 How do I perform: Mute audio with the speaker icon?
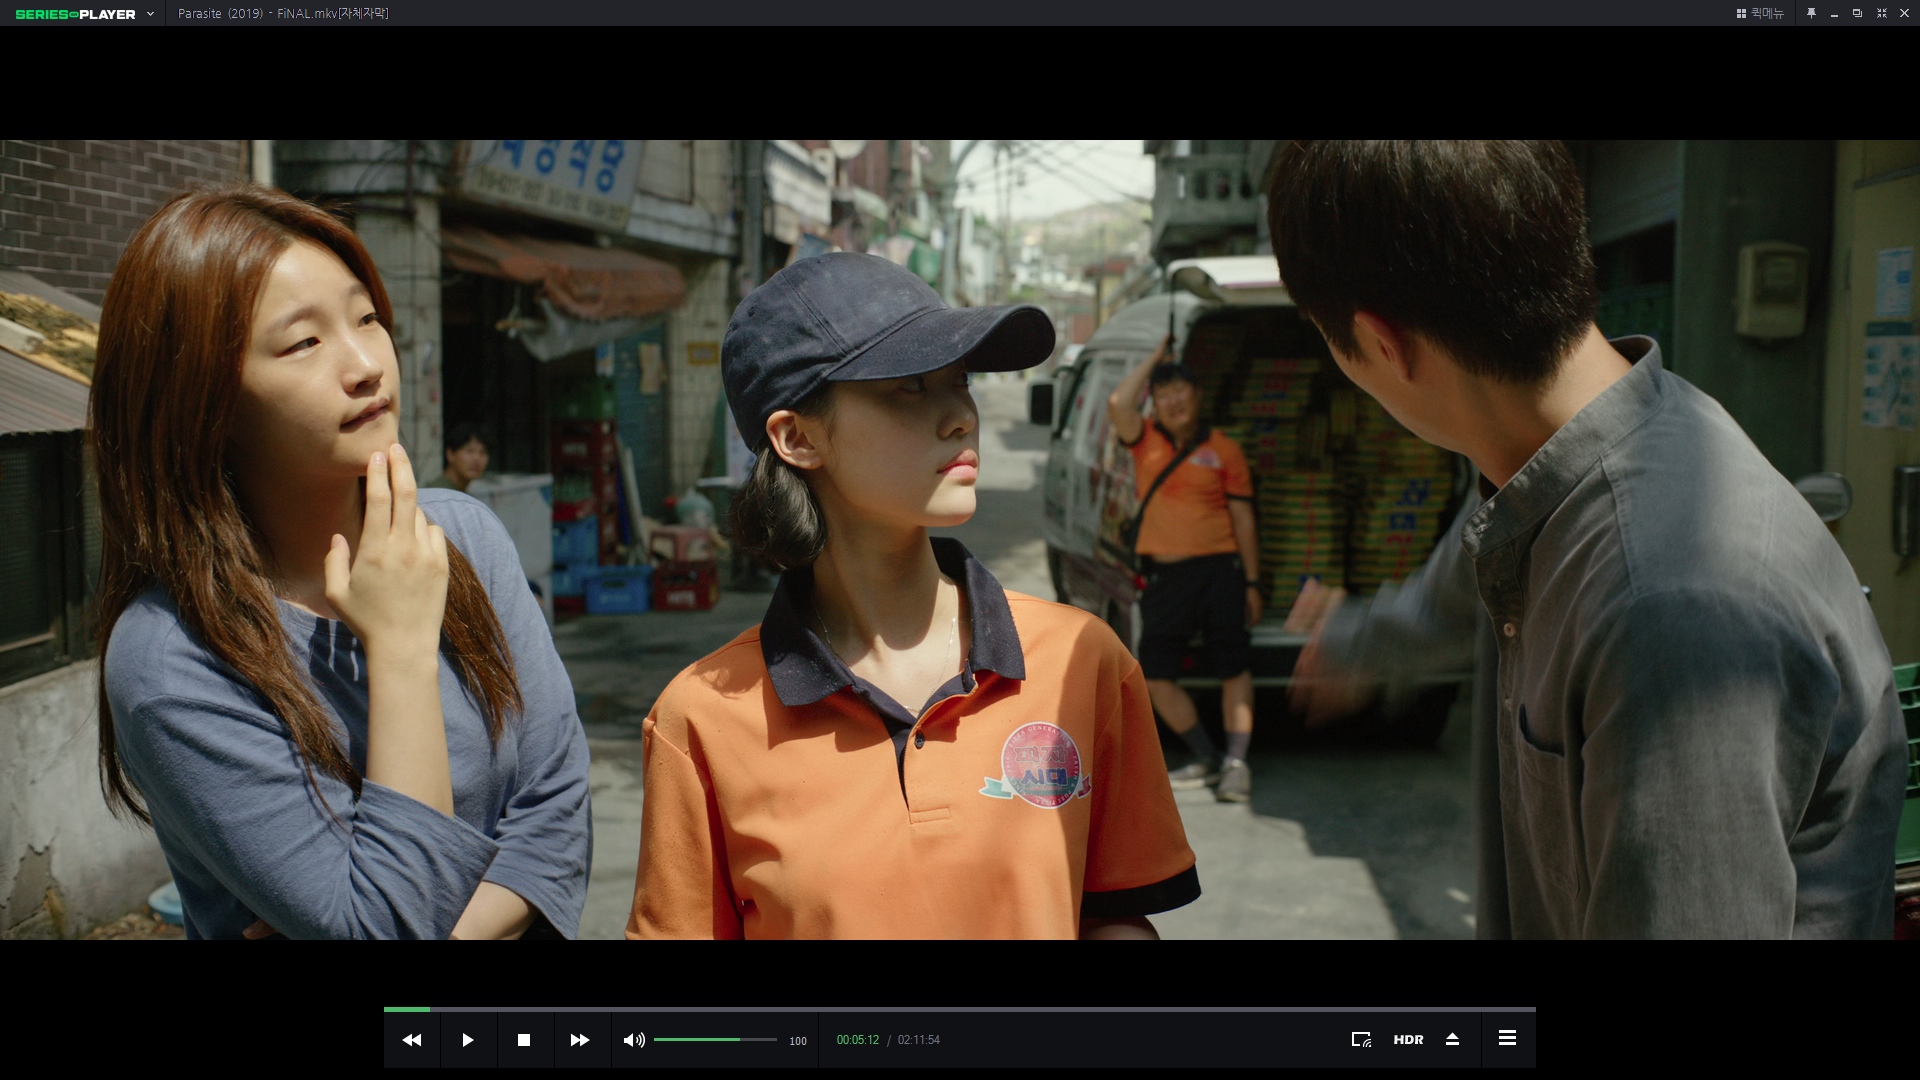coord(634,1040)
